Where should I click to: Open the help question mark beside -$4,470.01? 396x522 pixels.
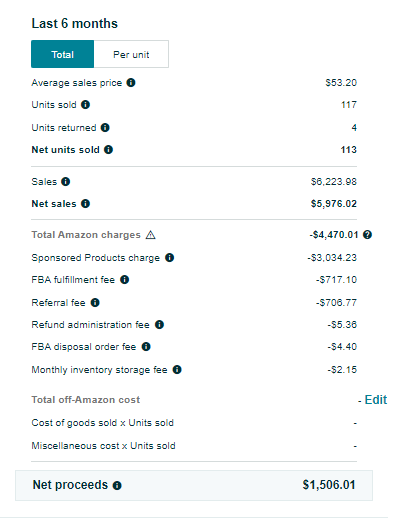click(367, 235)
